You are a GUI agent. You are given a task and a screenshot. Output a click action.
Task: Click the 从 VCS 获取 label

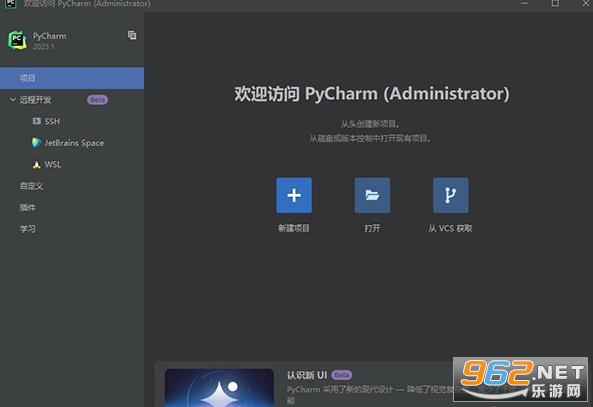(450, 228)
